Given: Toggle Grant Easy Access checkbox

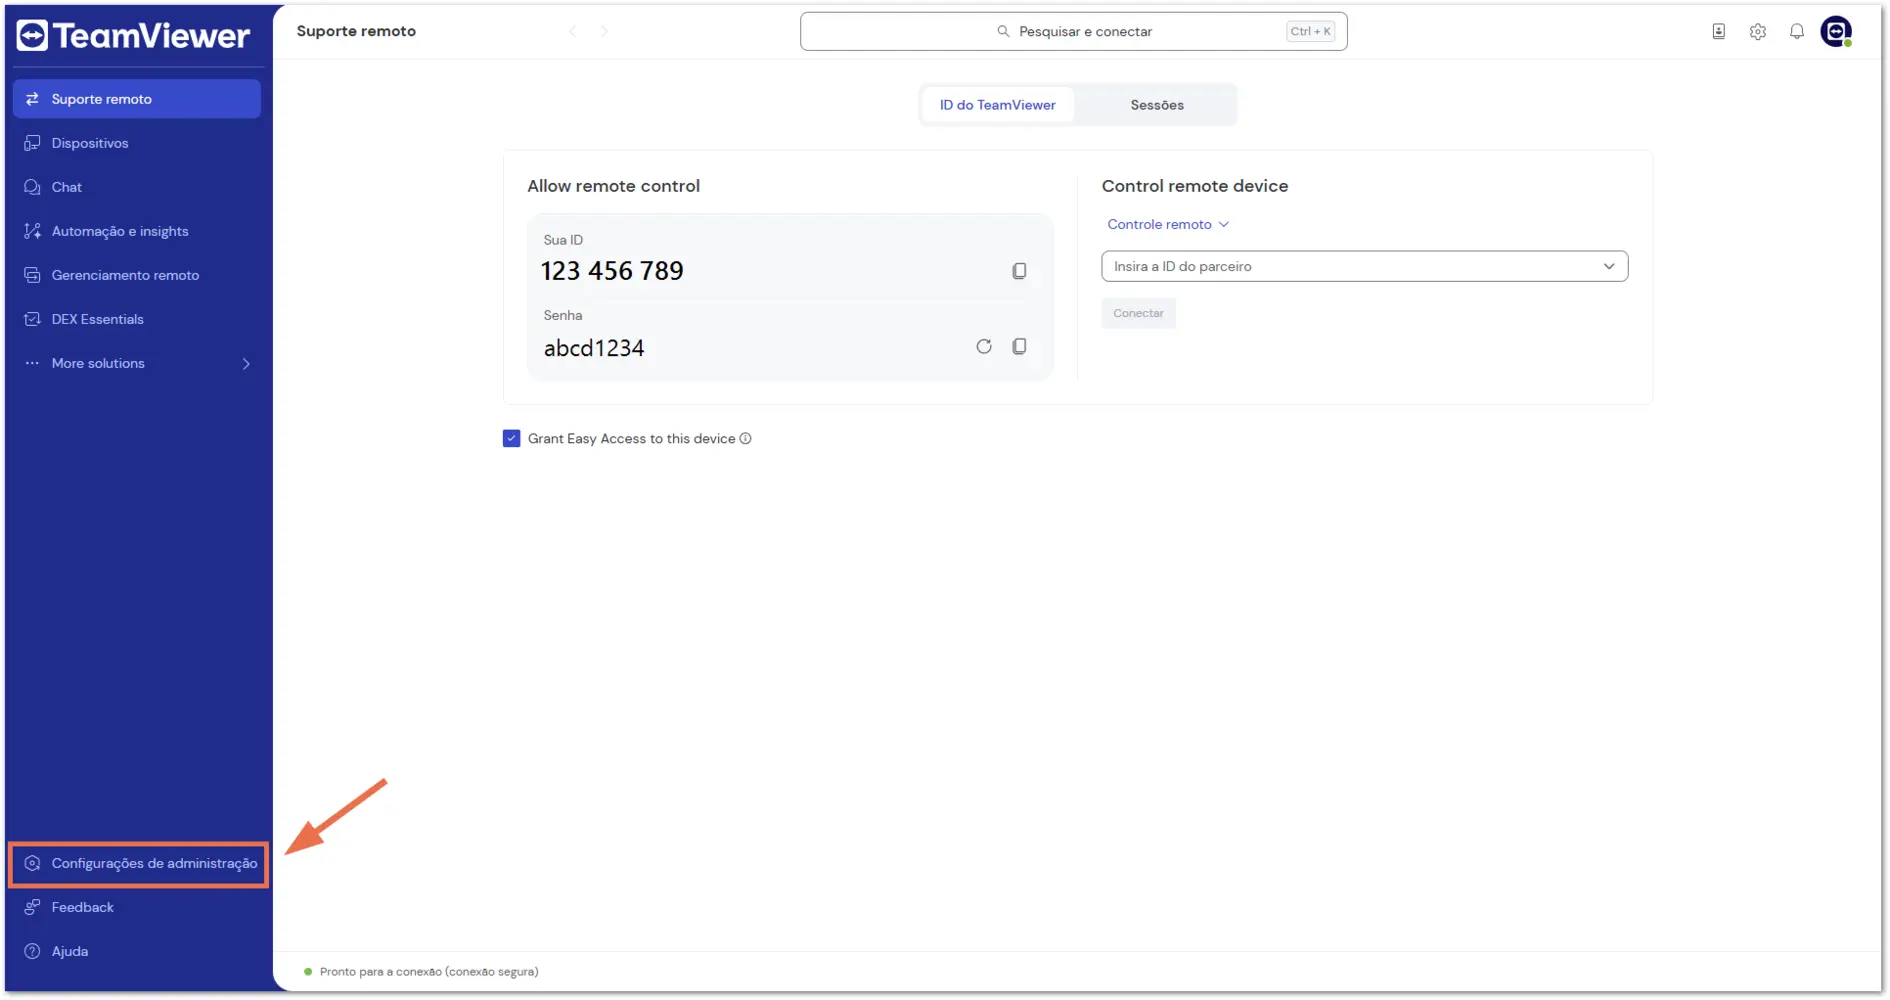Looking at the screenshot, I should click(512, 439).
